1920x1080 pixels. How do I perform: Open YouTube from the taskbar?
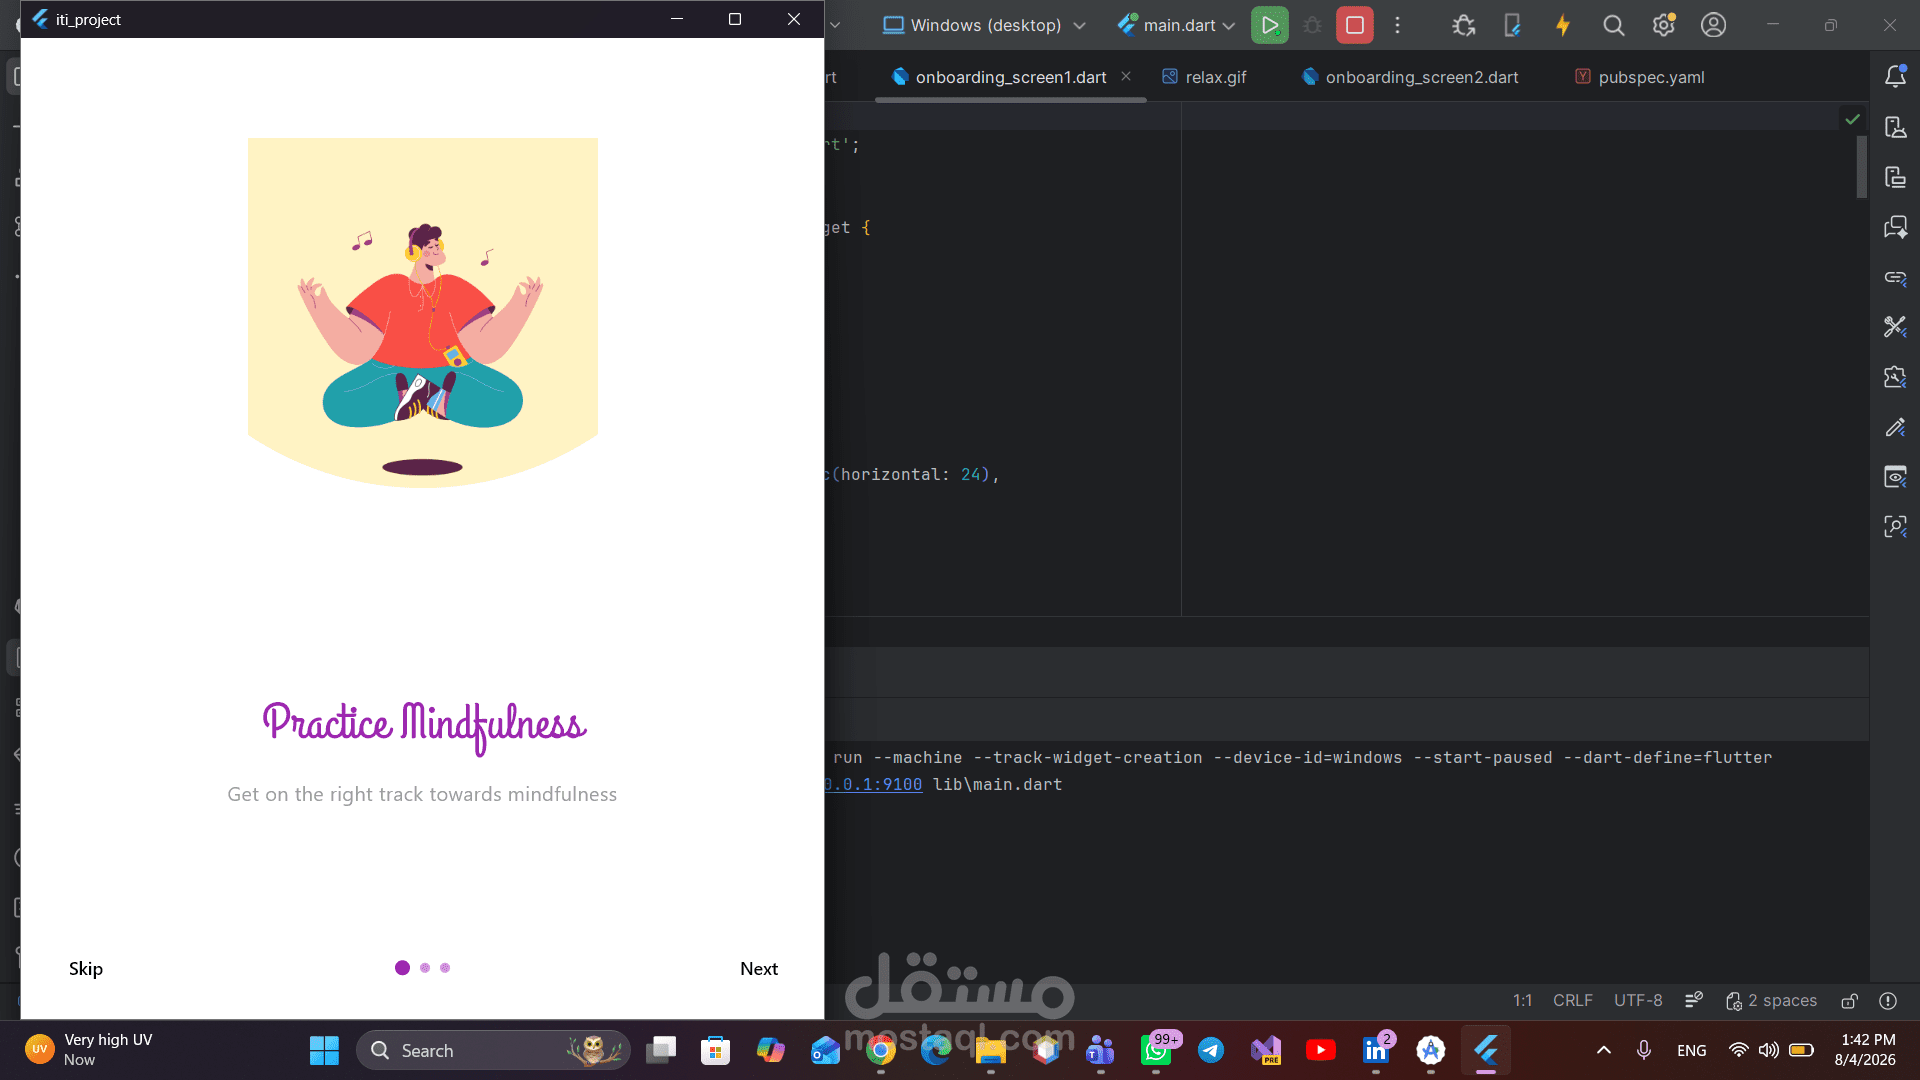click(x=1321, y=1050)
